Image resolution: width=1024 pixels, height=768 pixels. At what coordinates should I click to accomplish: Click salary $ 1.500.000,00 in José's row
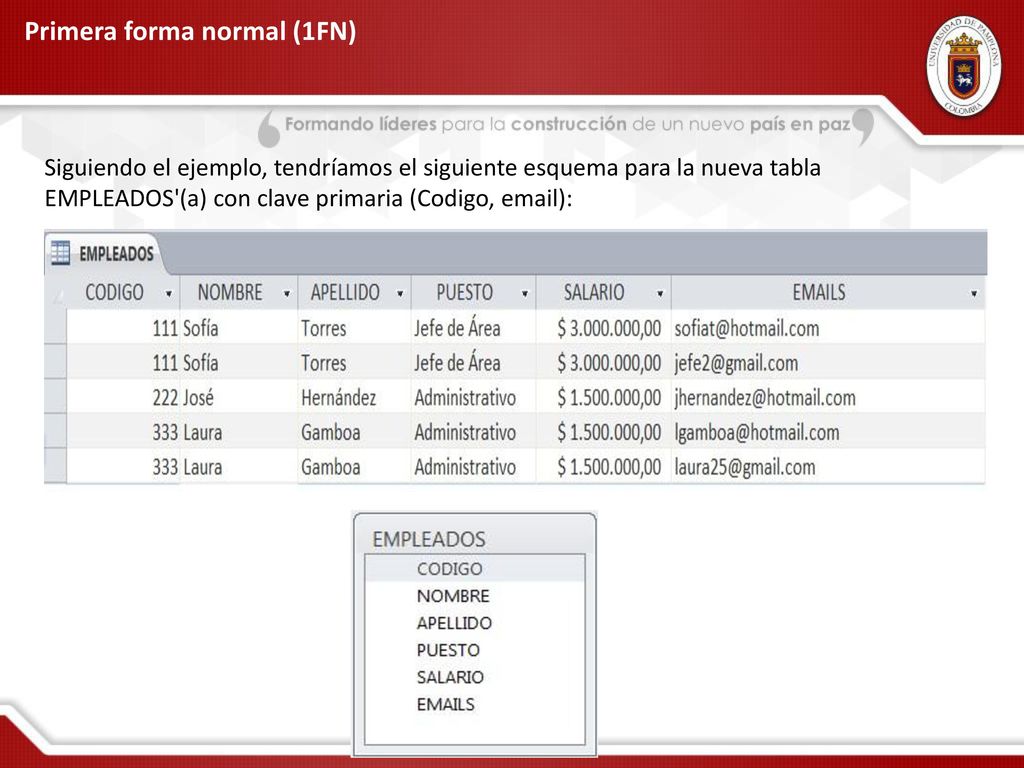pyautogui.click(x=603, y=397)
